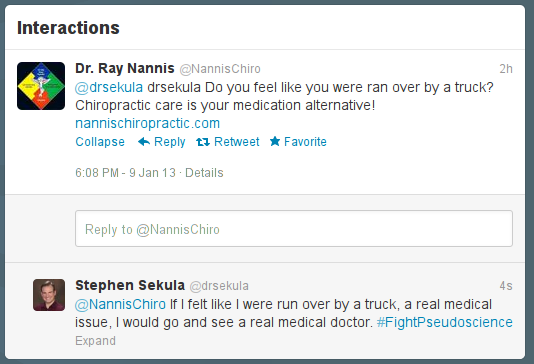Viewport: 534px width, 364px height.
Task: Click in the Reply to @NannisChiro field
Action: tap(294, 228)
